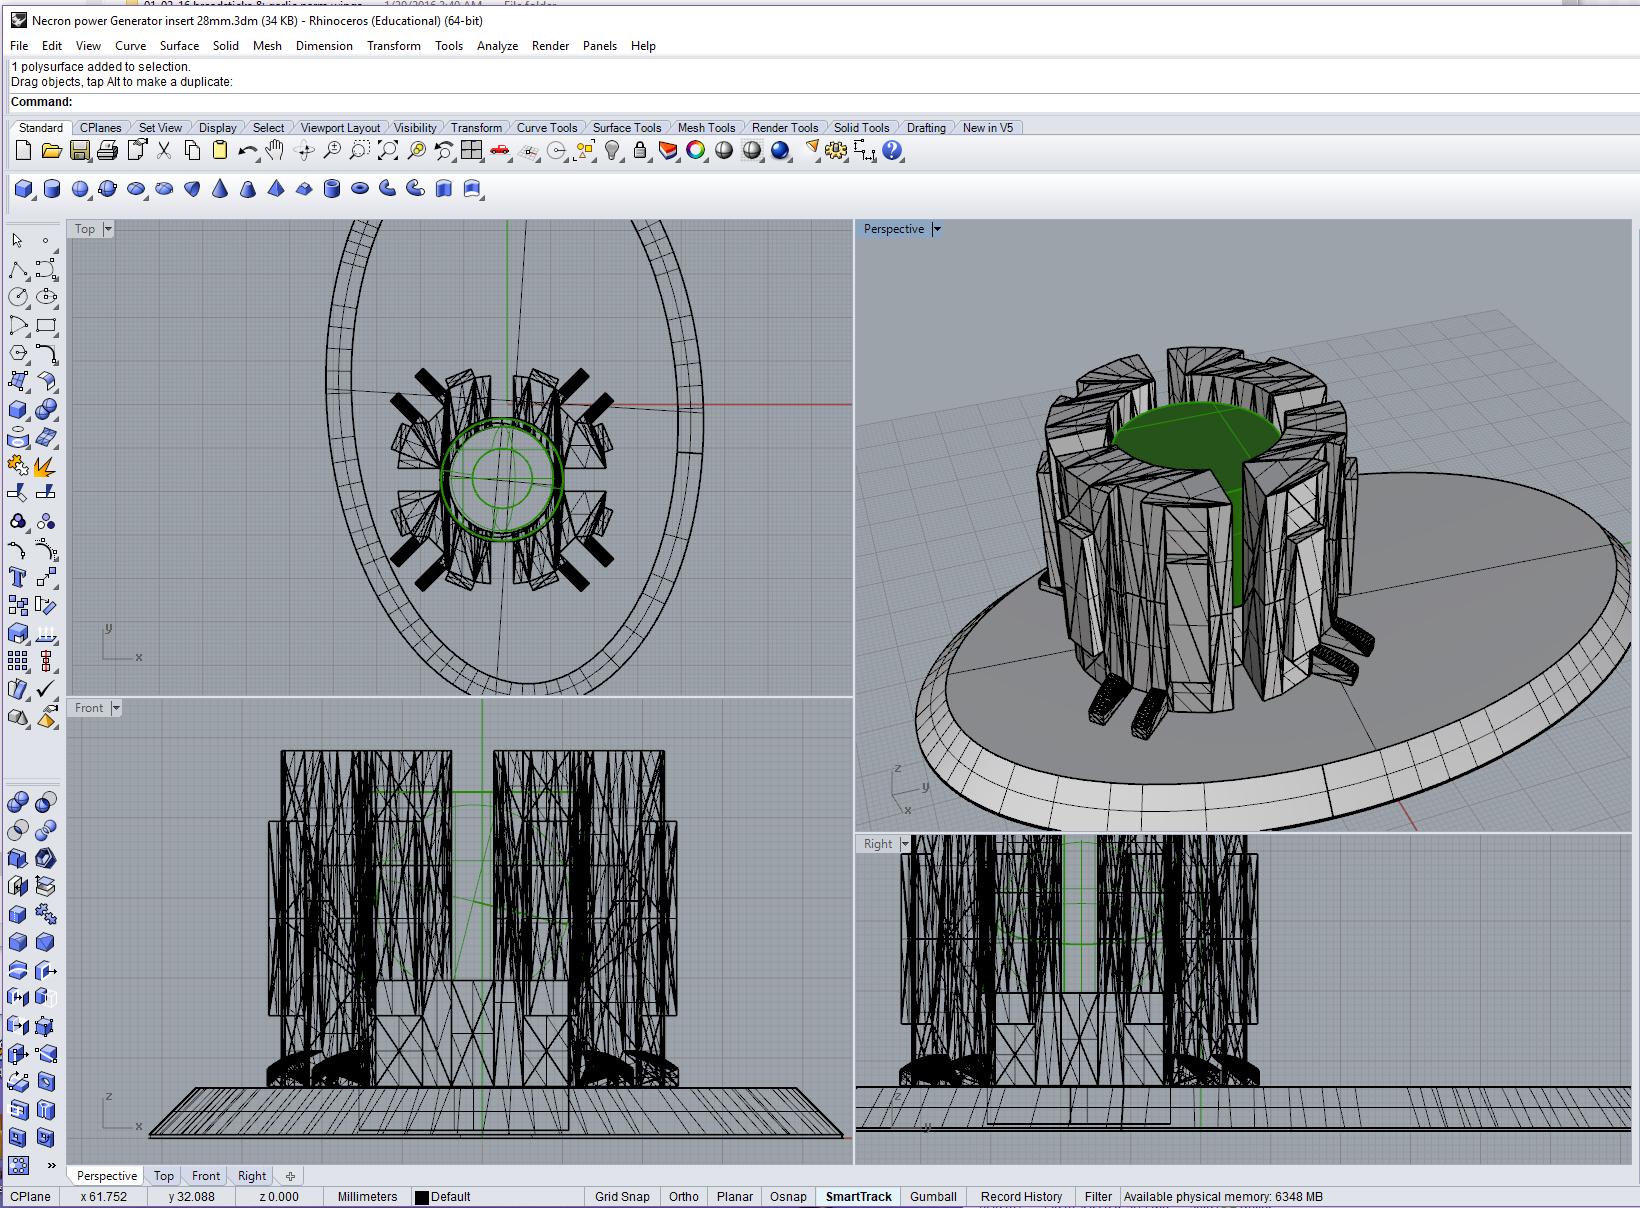
Task: Click the Paste clipboard icon
Action: coord(220,151)
